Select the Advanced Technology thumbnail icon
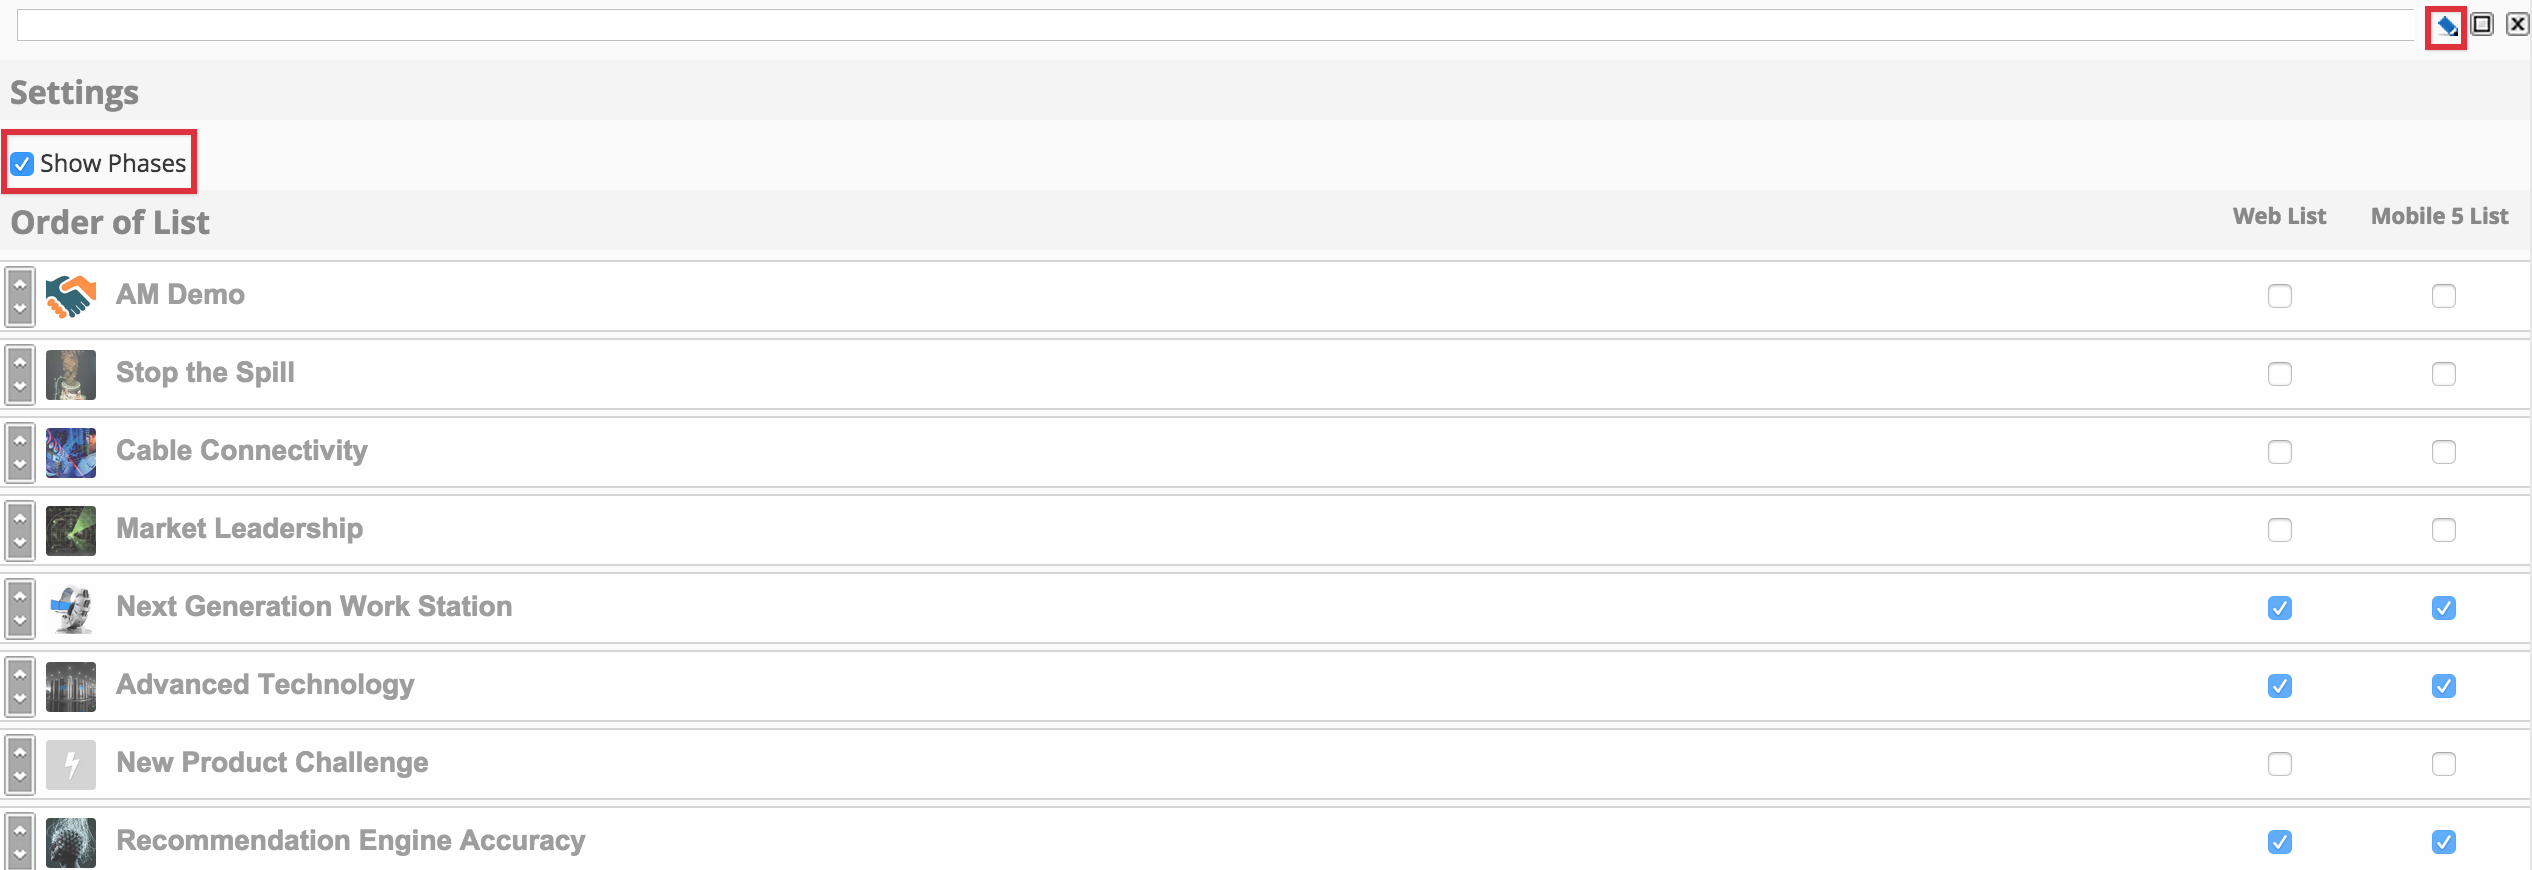This screenshot has width=2532, height=870. [x=71, y=686]
